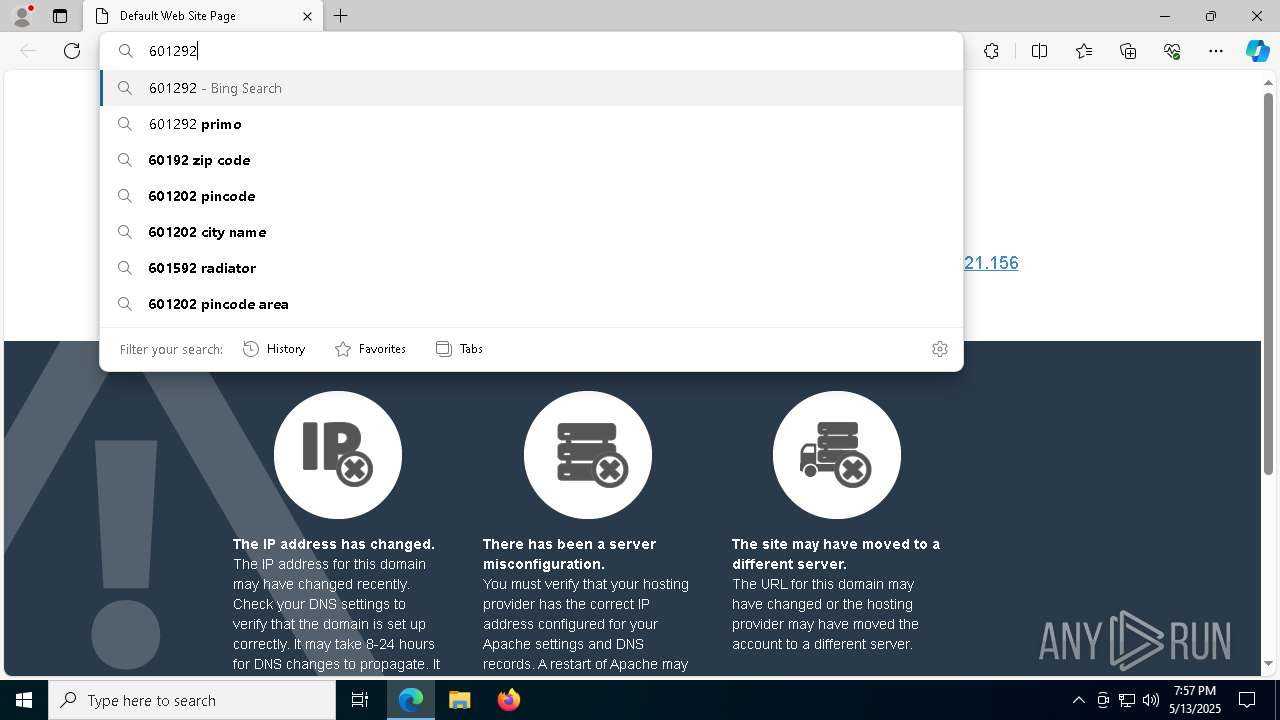
Task: Select the 601292 - Bing Search suggestion
Action: click(x=531, y=88)
